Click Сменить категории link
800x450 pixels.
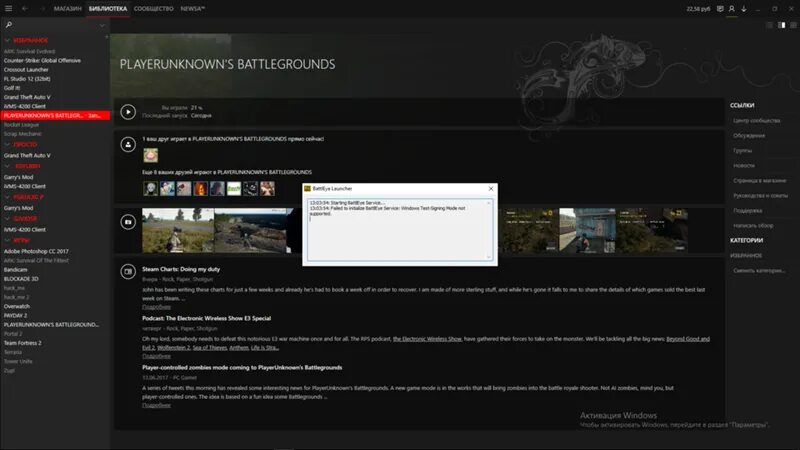pyautogui.click(x=759, y=270)
